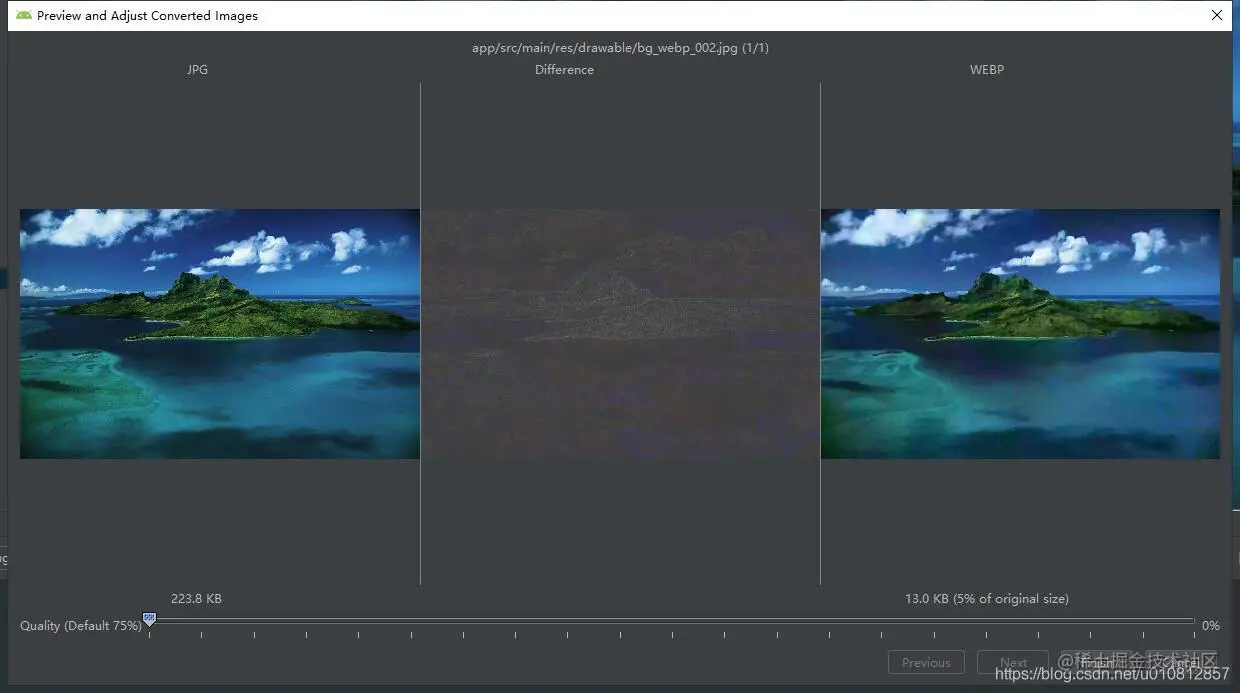Image resolution: width=1240 pixels, height=693 pixels.
Task: Click the "Quality (Default 75%)" label
Action: [x=81, y=626]
